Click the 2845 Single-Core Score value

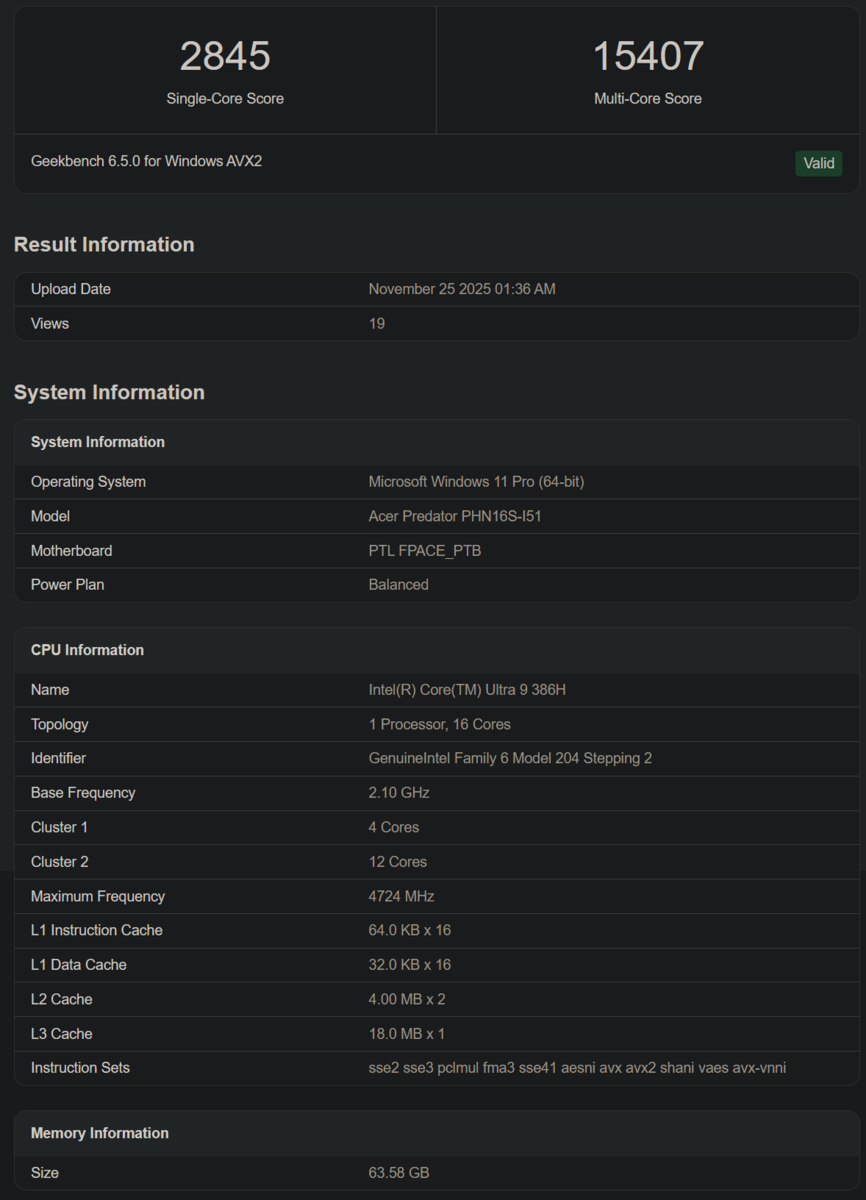pos(225,56)
